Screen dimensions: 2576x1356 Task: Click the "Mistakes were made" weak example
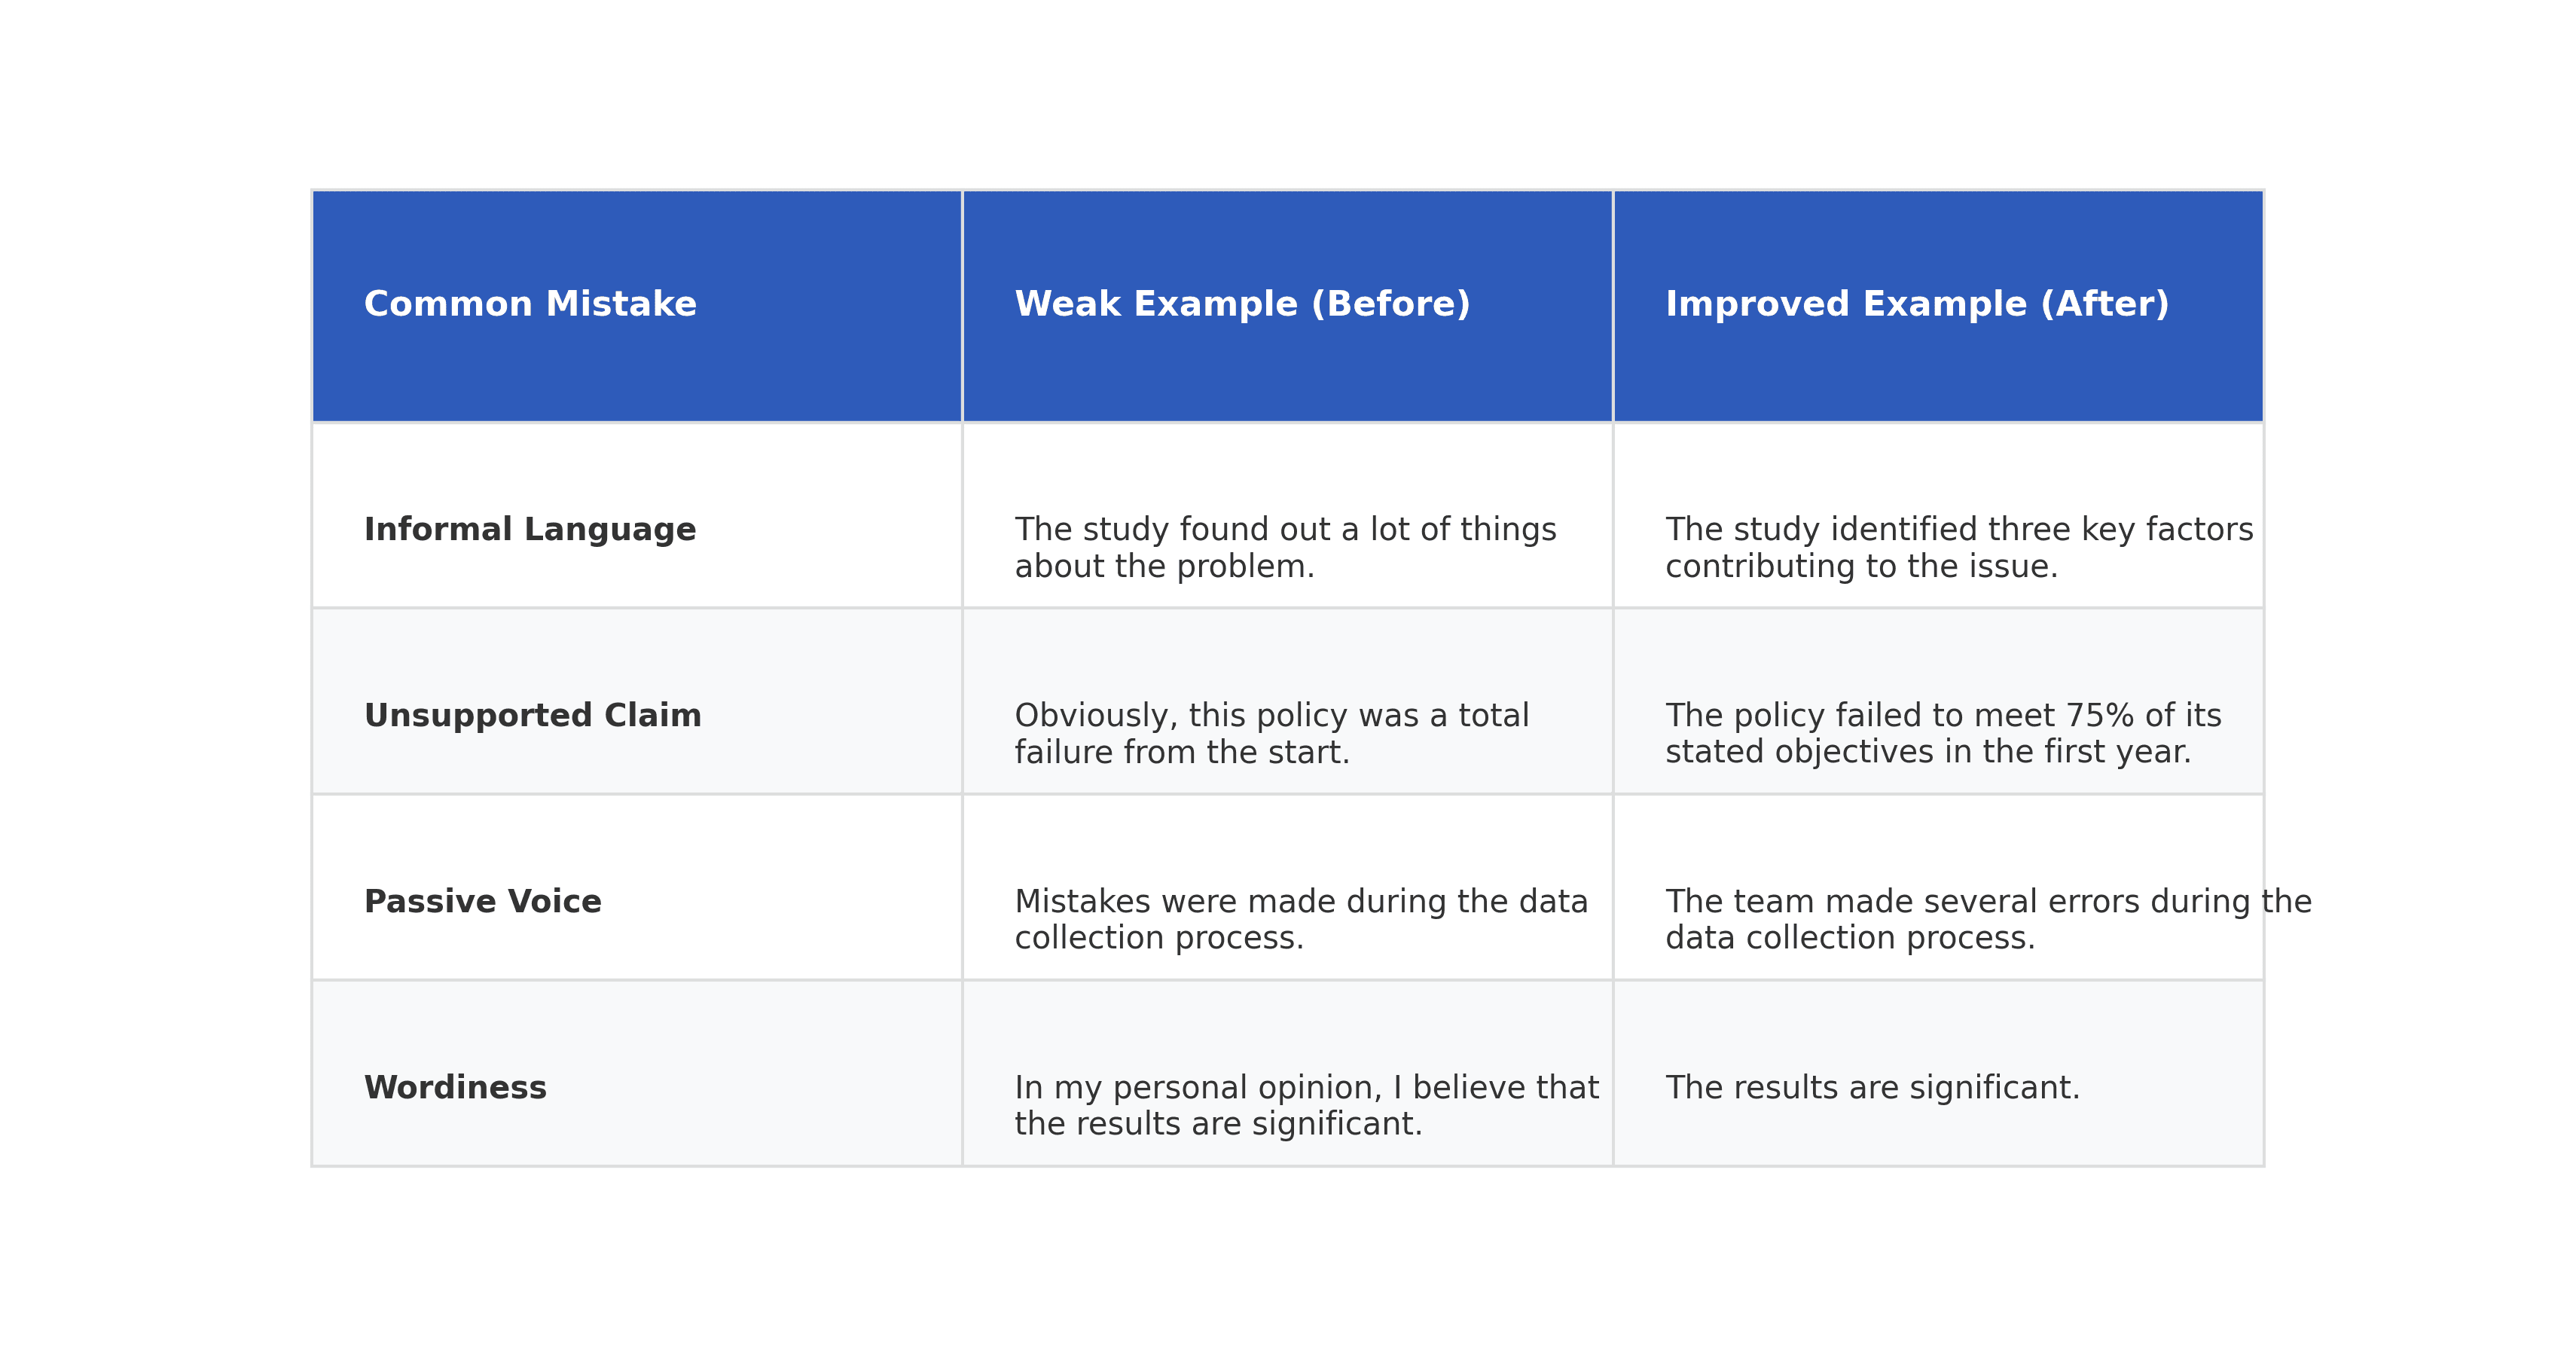1300,920
